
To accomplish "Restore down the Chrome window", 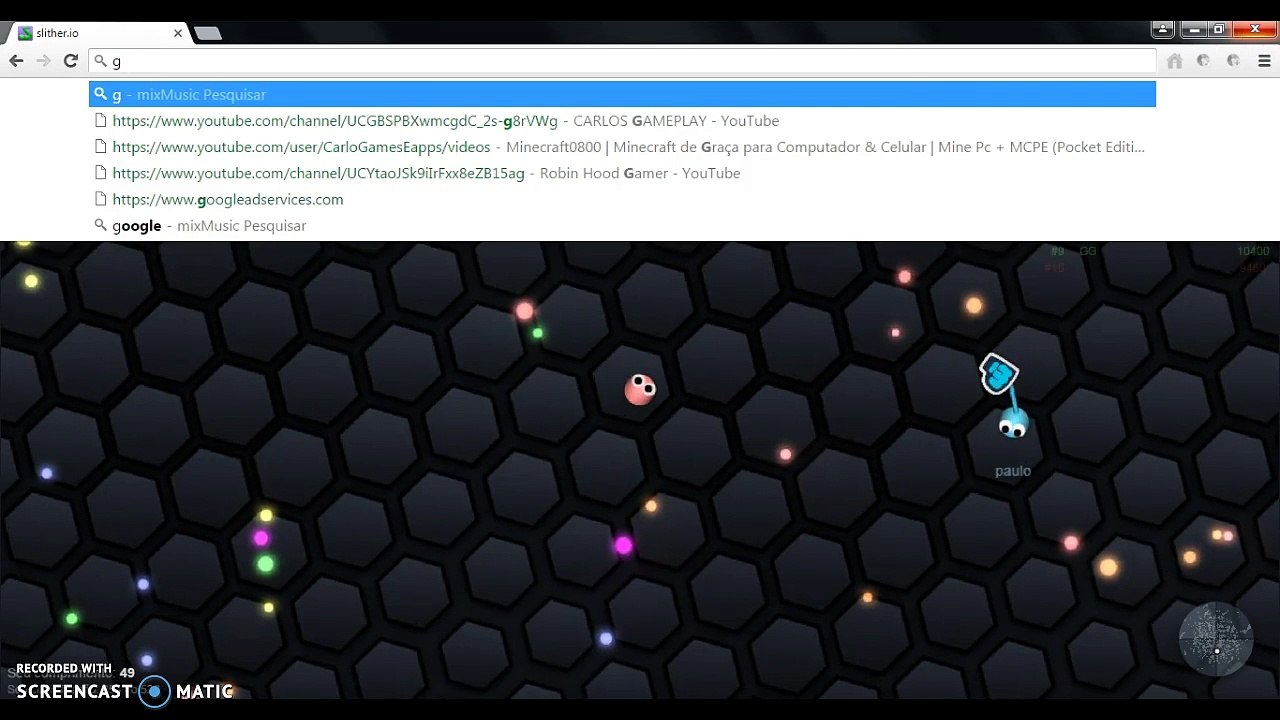I will click(1218, 29).
